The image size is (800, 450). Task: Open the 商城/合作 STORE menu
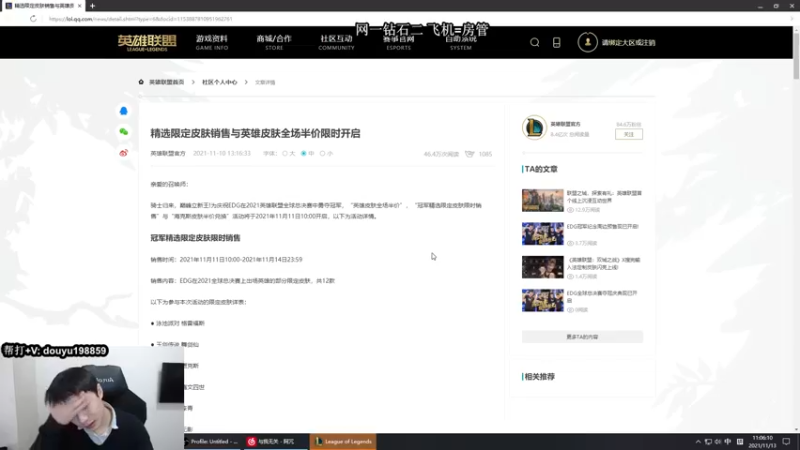pyautogui.click(x=274, y=42)
